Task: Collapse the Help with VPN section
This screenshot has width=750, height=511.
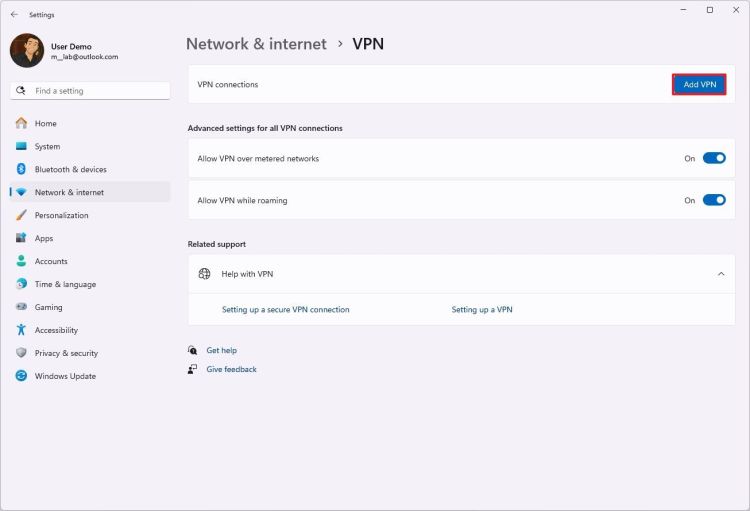Action: point(721,274)
